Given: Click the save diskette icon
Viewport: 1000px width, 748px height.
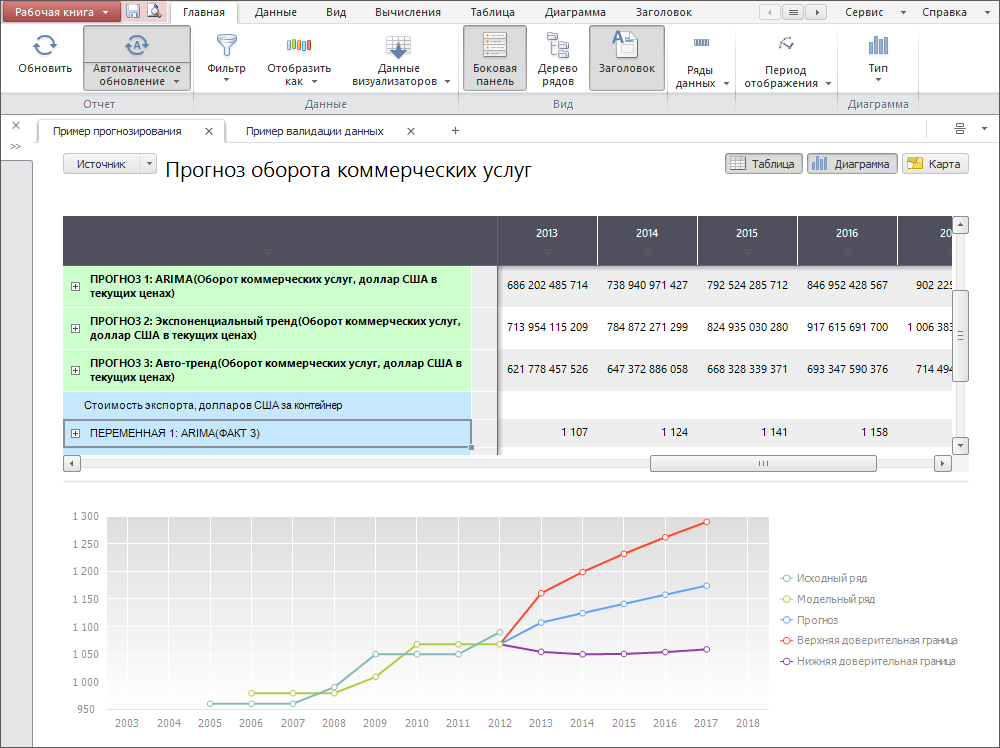Looking at the screenshot, I should pos(133,12).
